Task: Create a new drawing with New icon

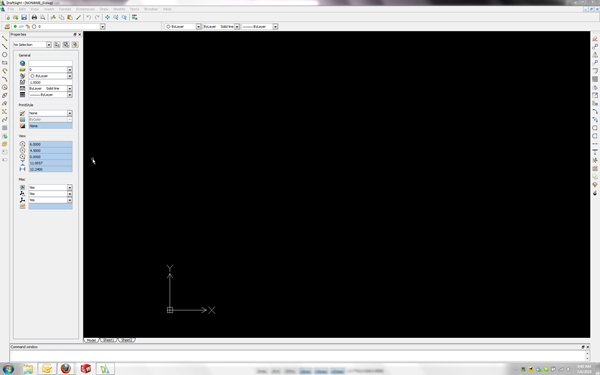Action: click(x=7, y=17)
